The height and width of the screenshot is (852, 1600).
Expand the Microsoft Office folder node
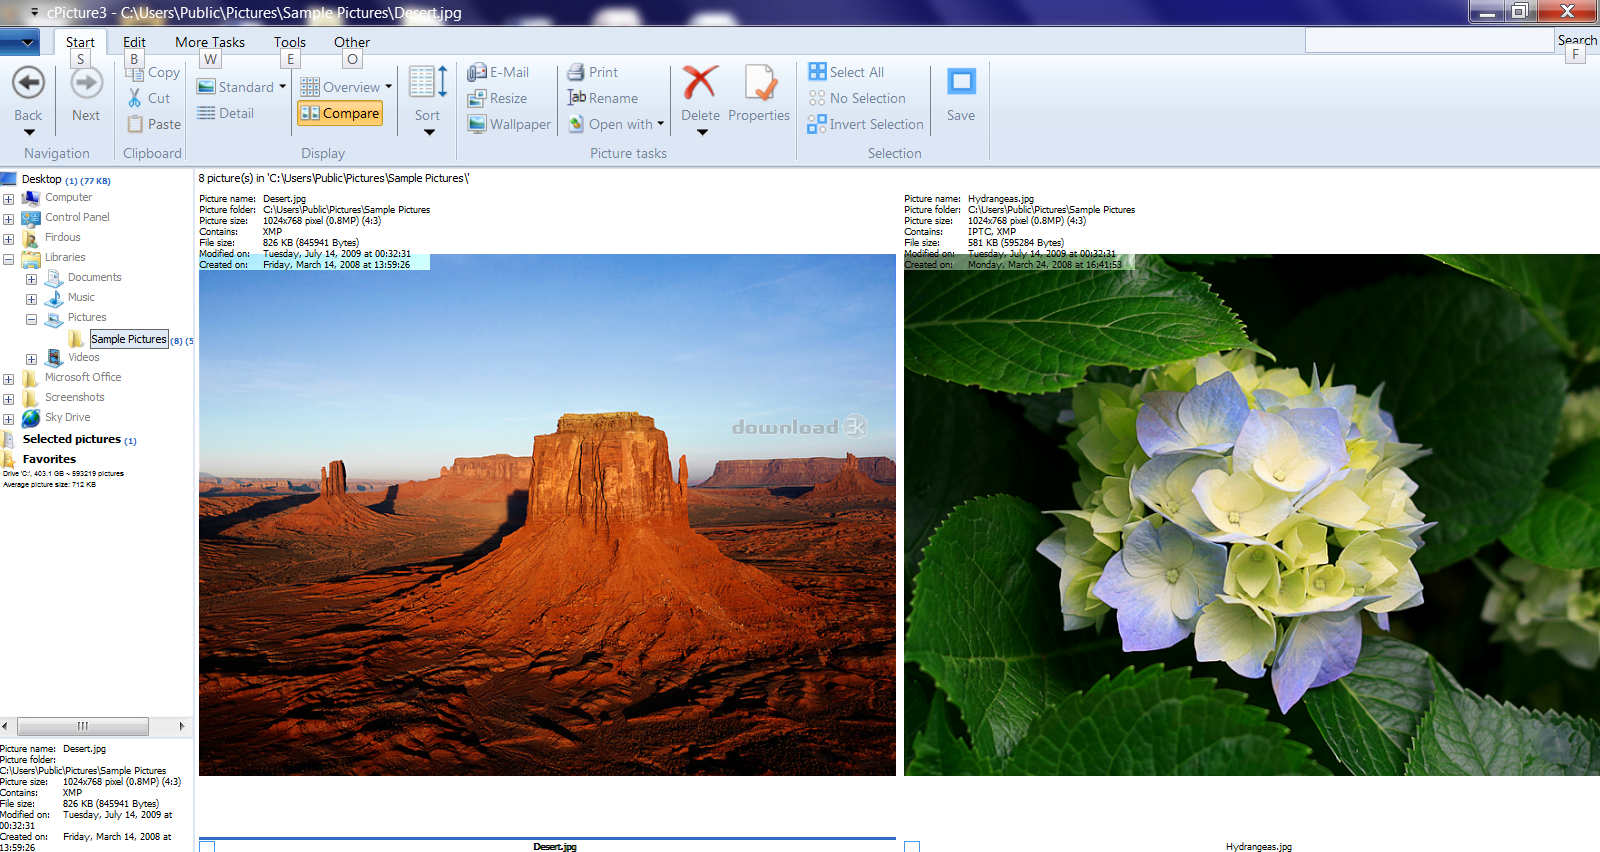9,379
